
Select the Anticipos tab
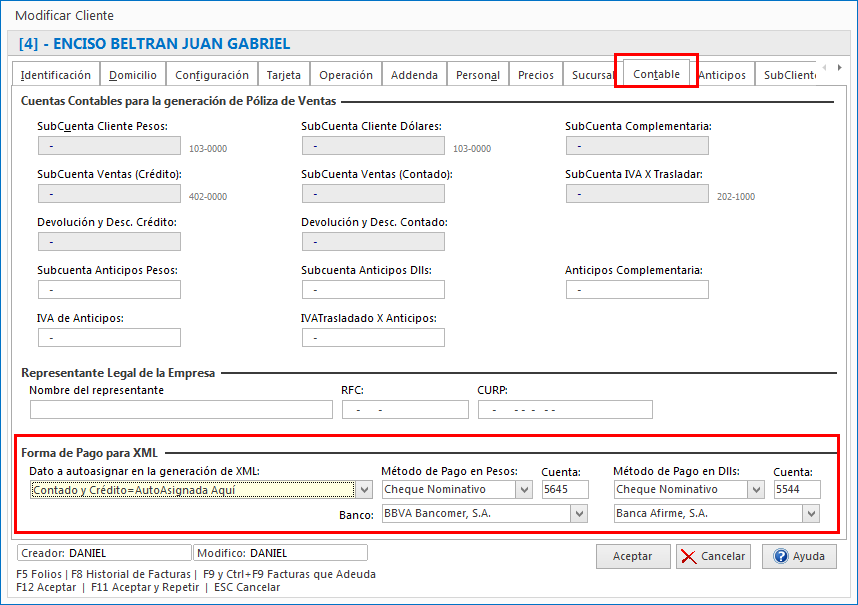point(722,74)
